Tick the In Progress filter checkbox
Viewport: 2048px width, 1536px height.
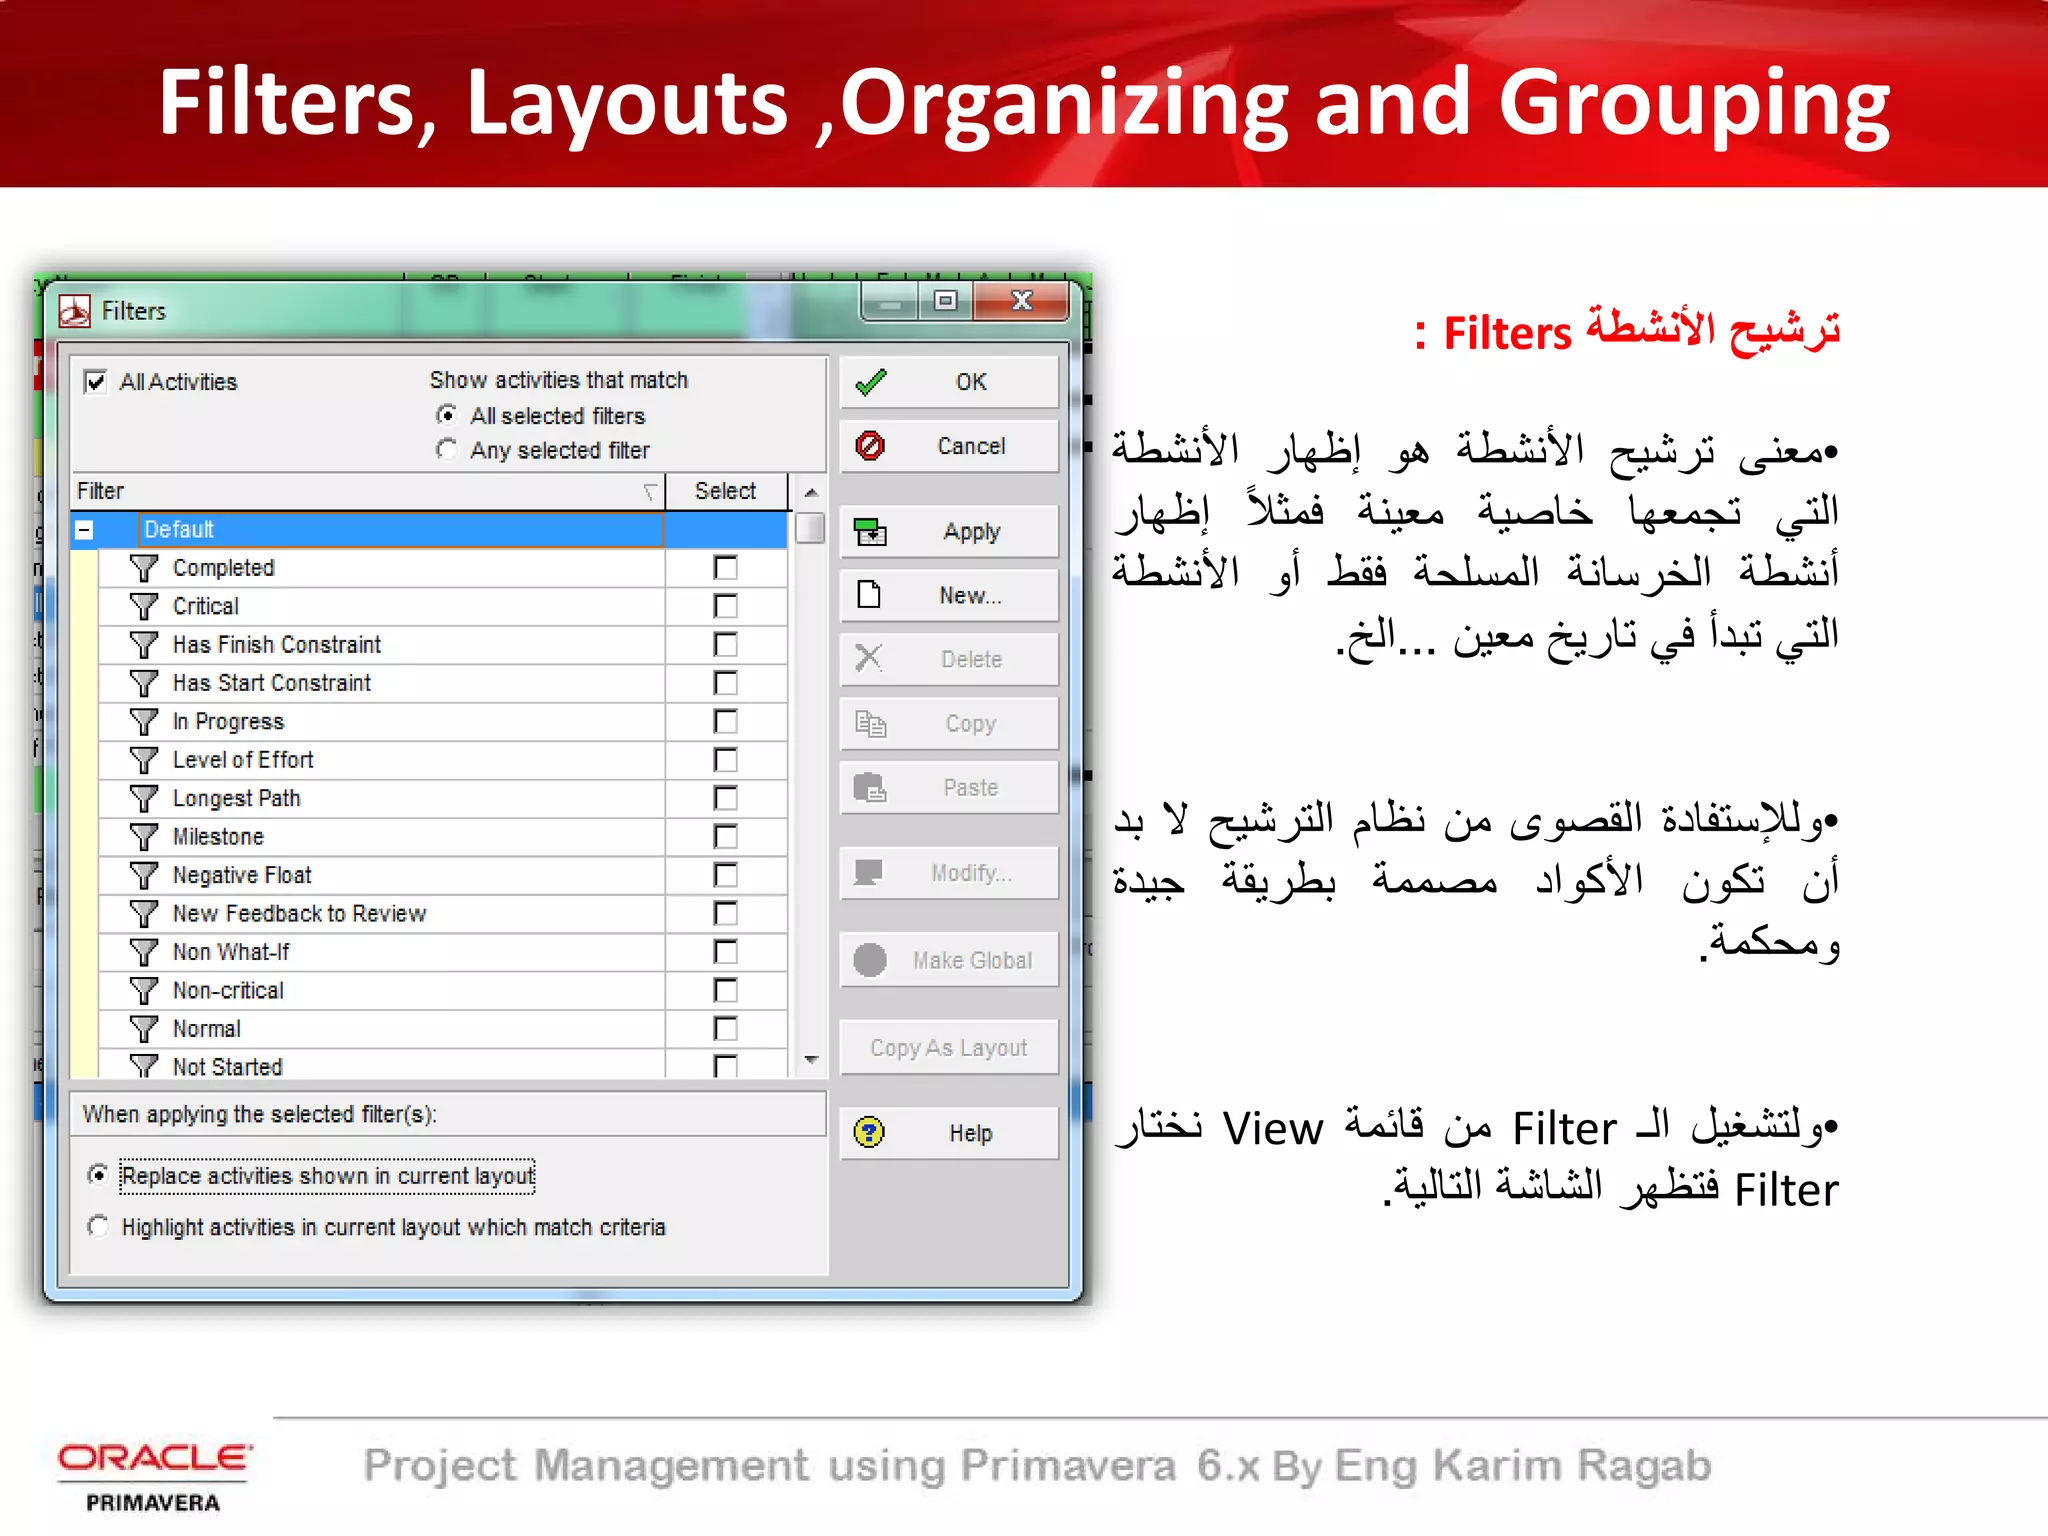725,722
